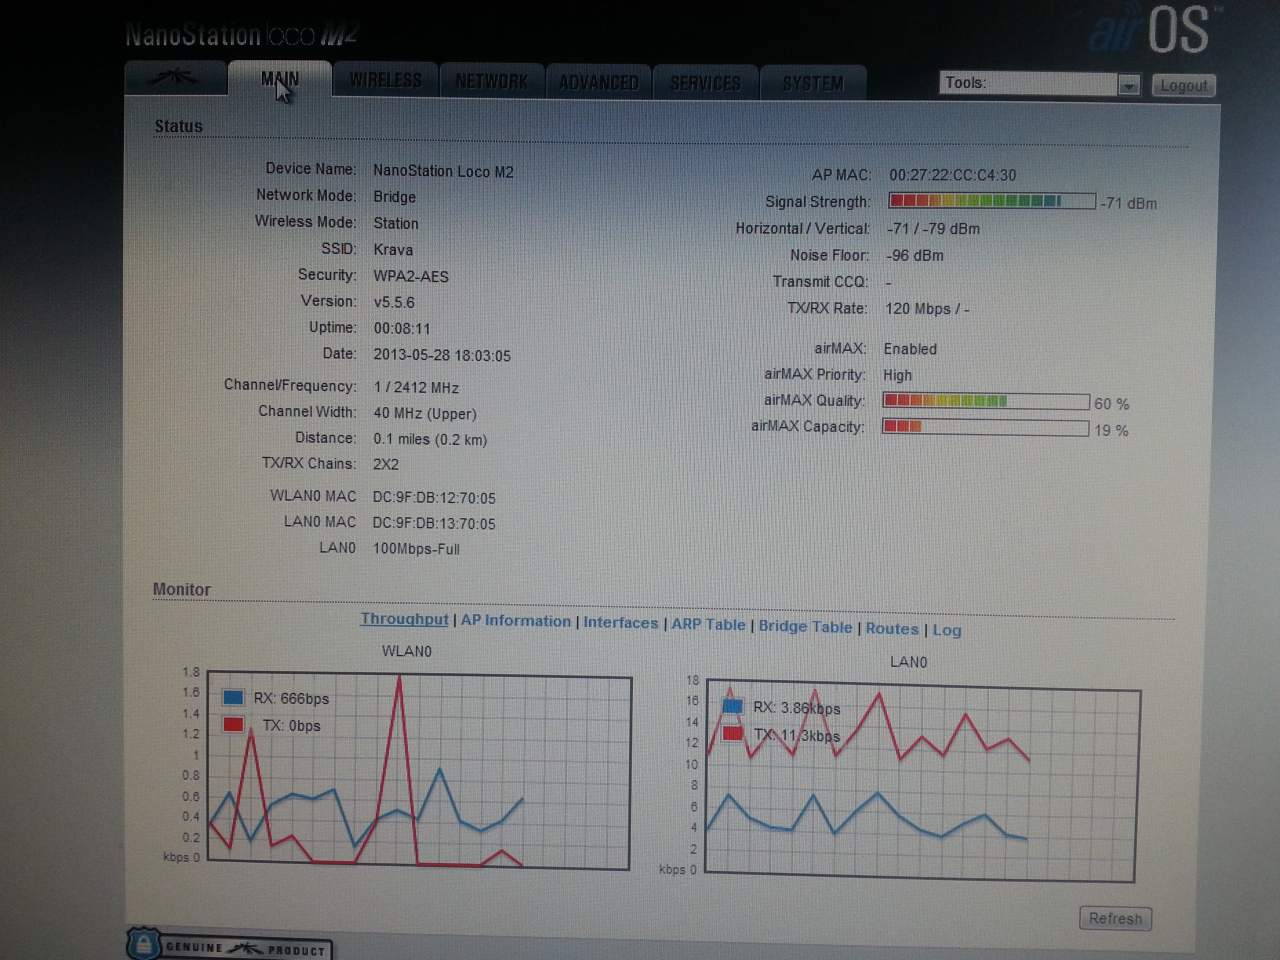1280x960 pixels.
Task: Select the Network Mode value Bridge
Action: click(x=394, y=198)
